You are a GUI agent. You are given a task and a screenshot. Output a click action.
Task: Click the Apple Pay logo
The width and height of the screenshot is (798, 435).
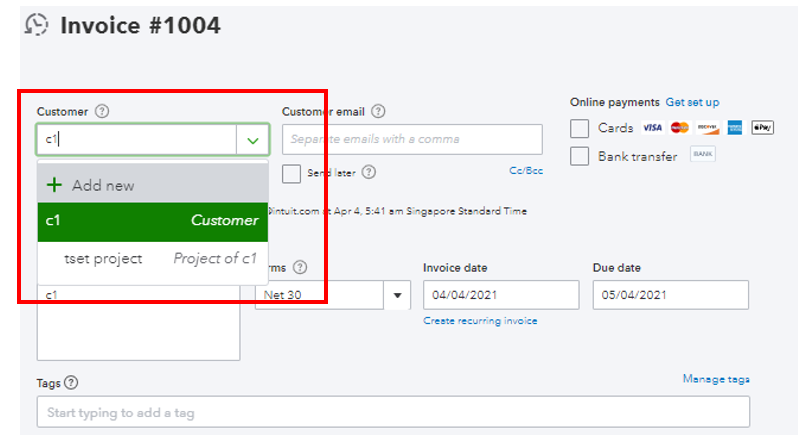click(762, 128)
